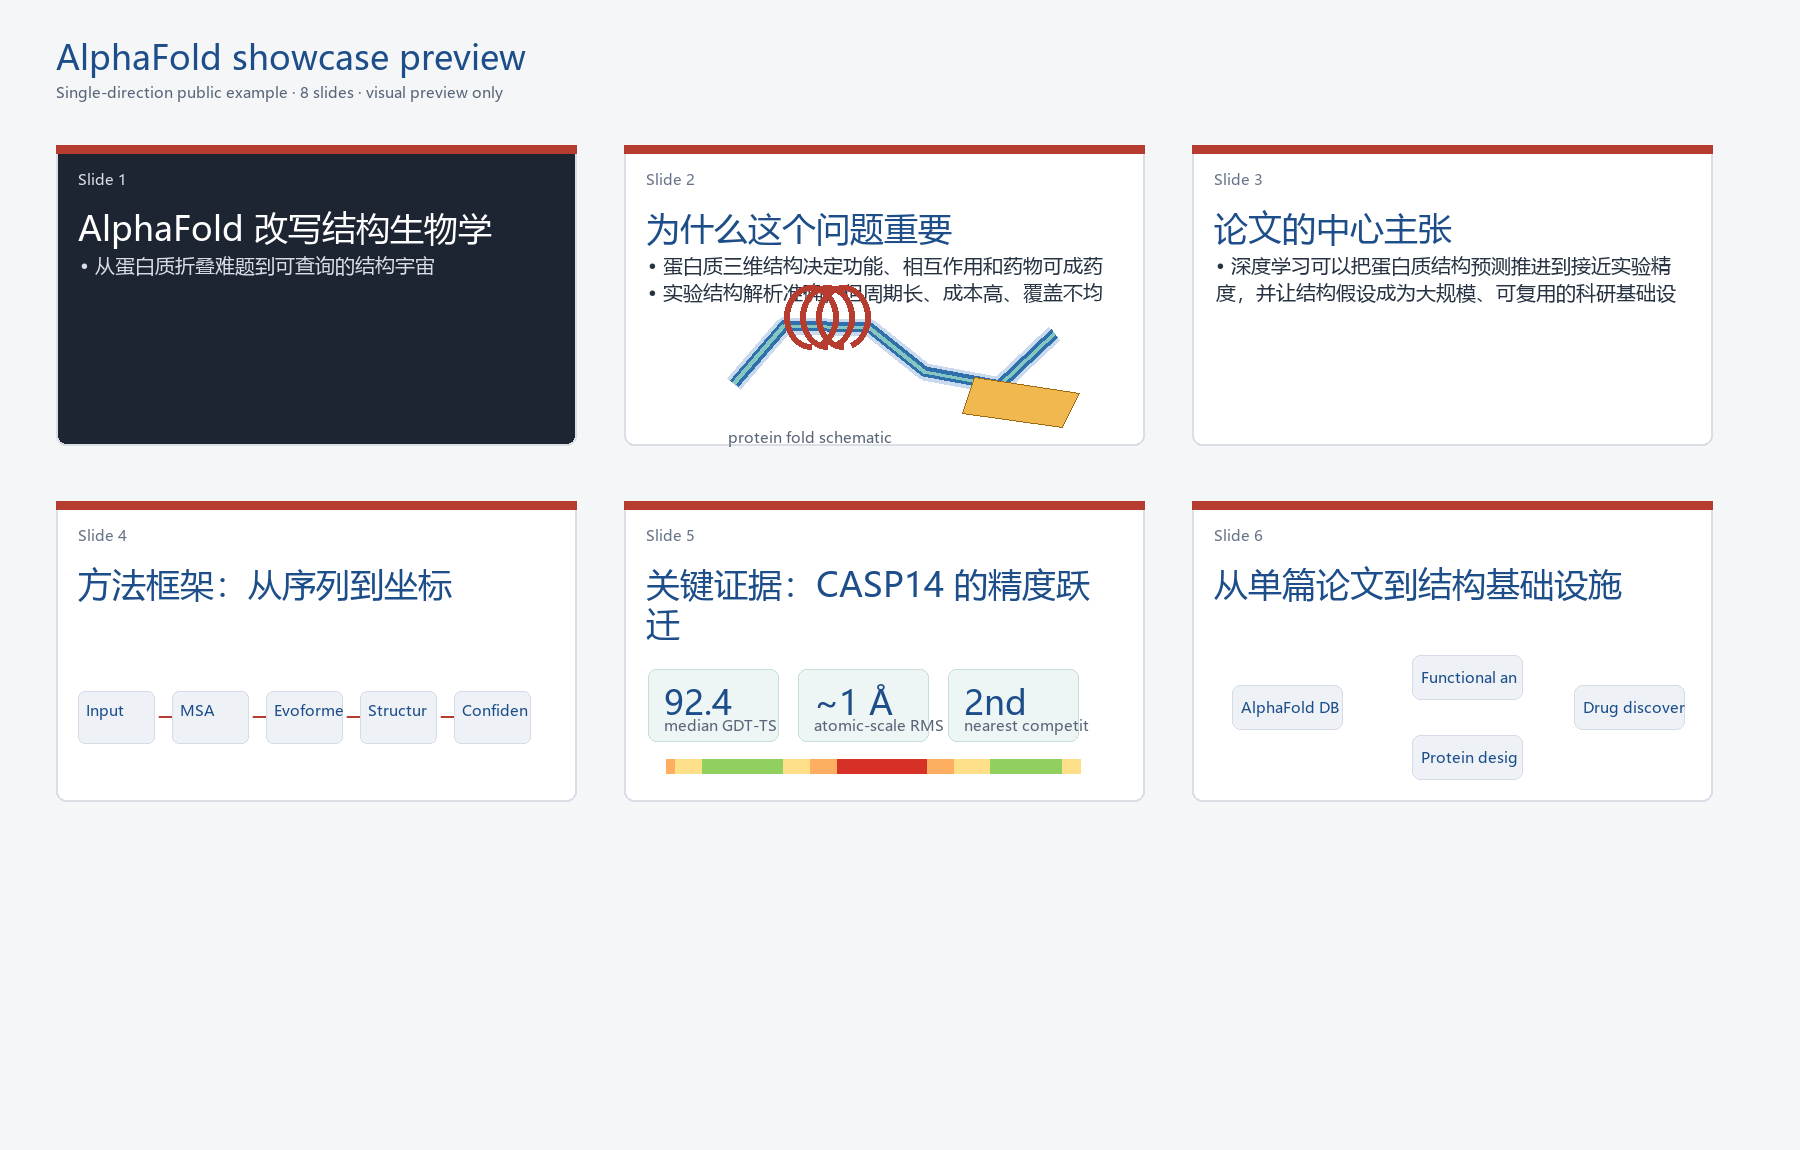Click the 'Slide 3' label
The width and height of the screenshot is (1800, 1150).
(x=1238, y=180)
